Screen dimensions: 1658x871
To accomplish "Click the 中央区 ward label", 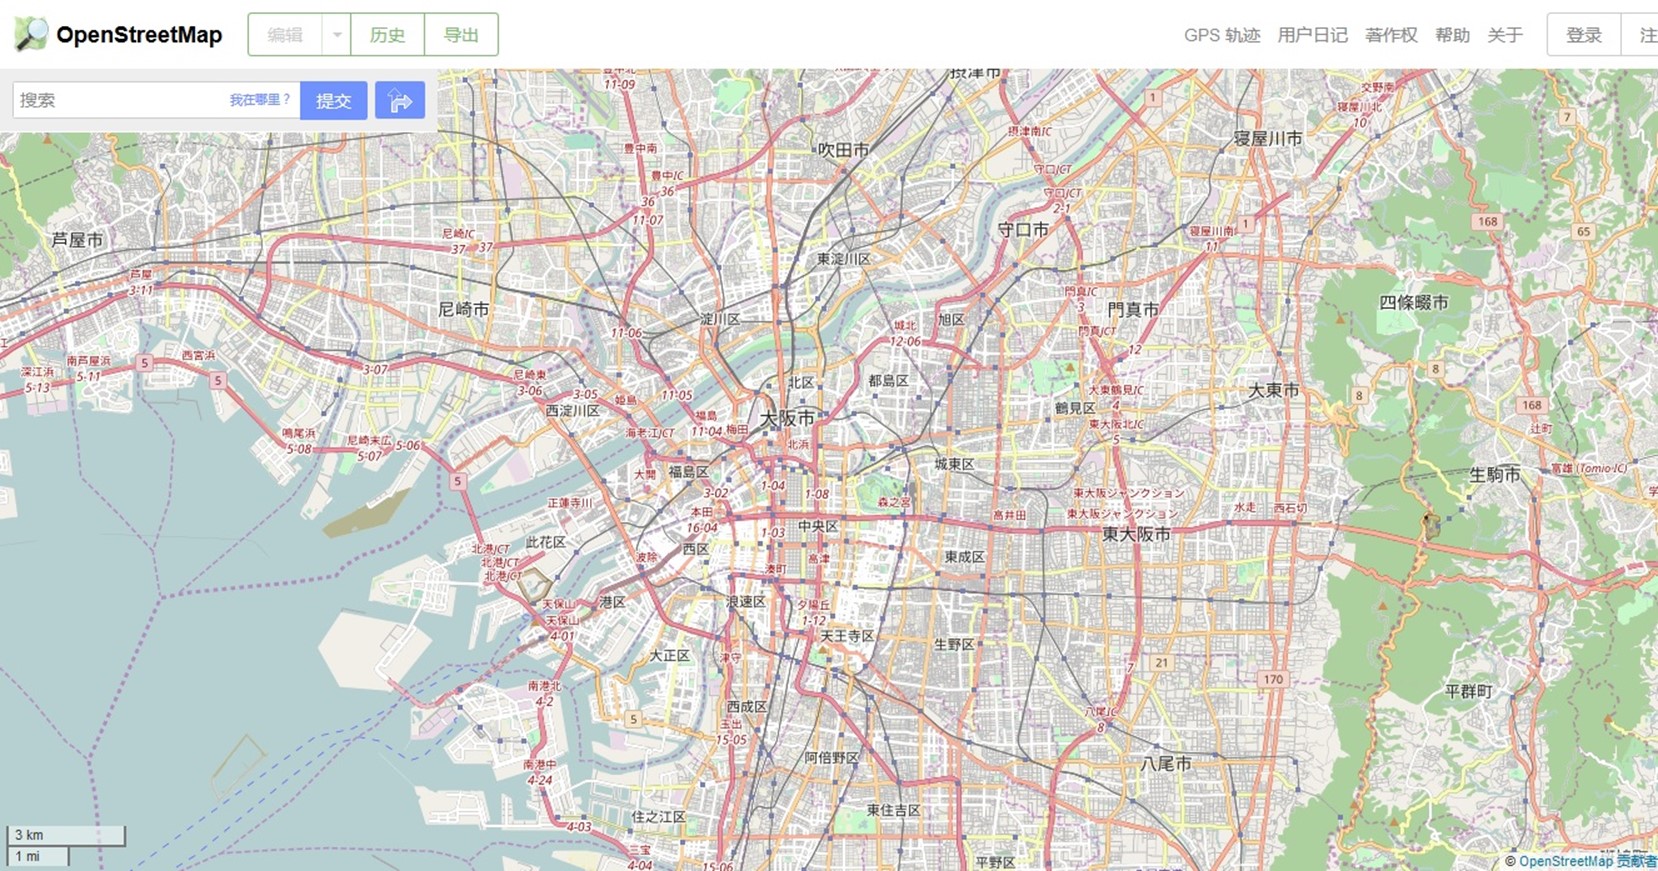I will coord(817,526).
